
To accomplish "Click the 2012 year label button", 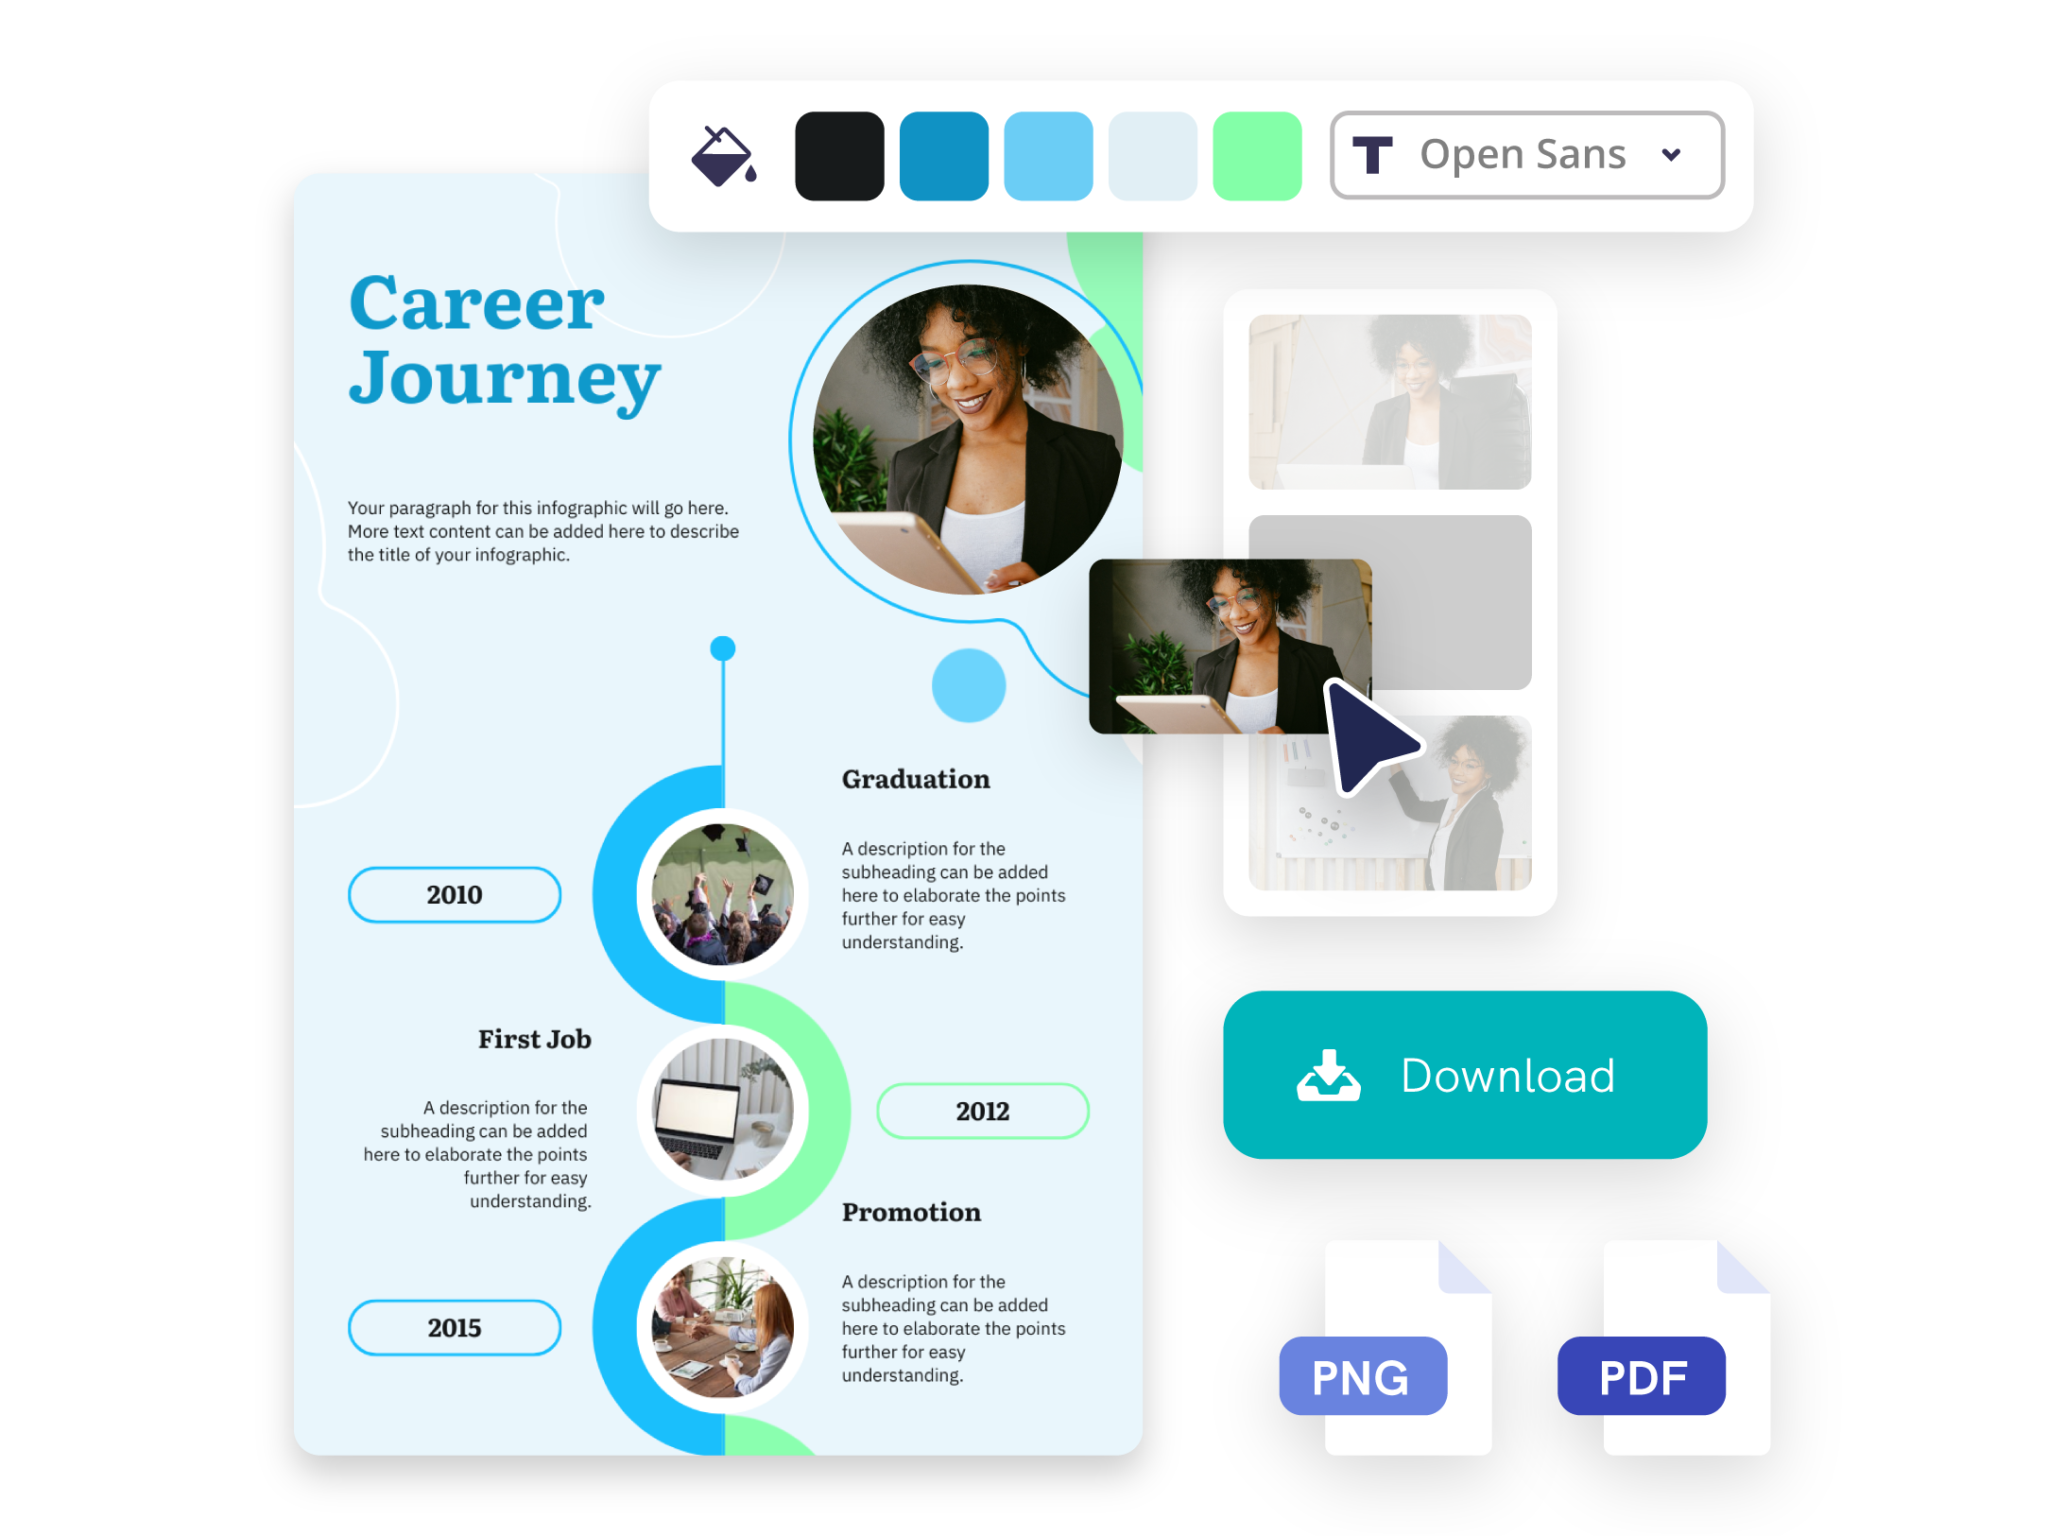I will (x=982, y=1112).
